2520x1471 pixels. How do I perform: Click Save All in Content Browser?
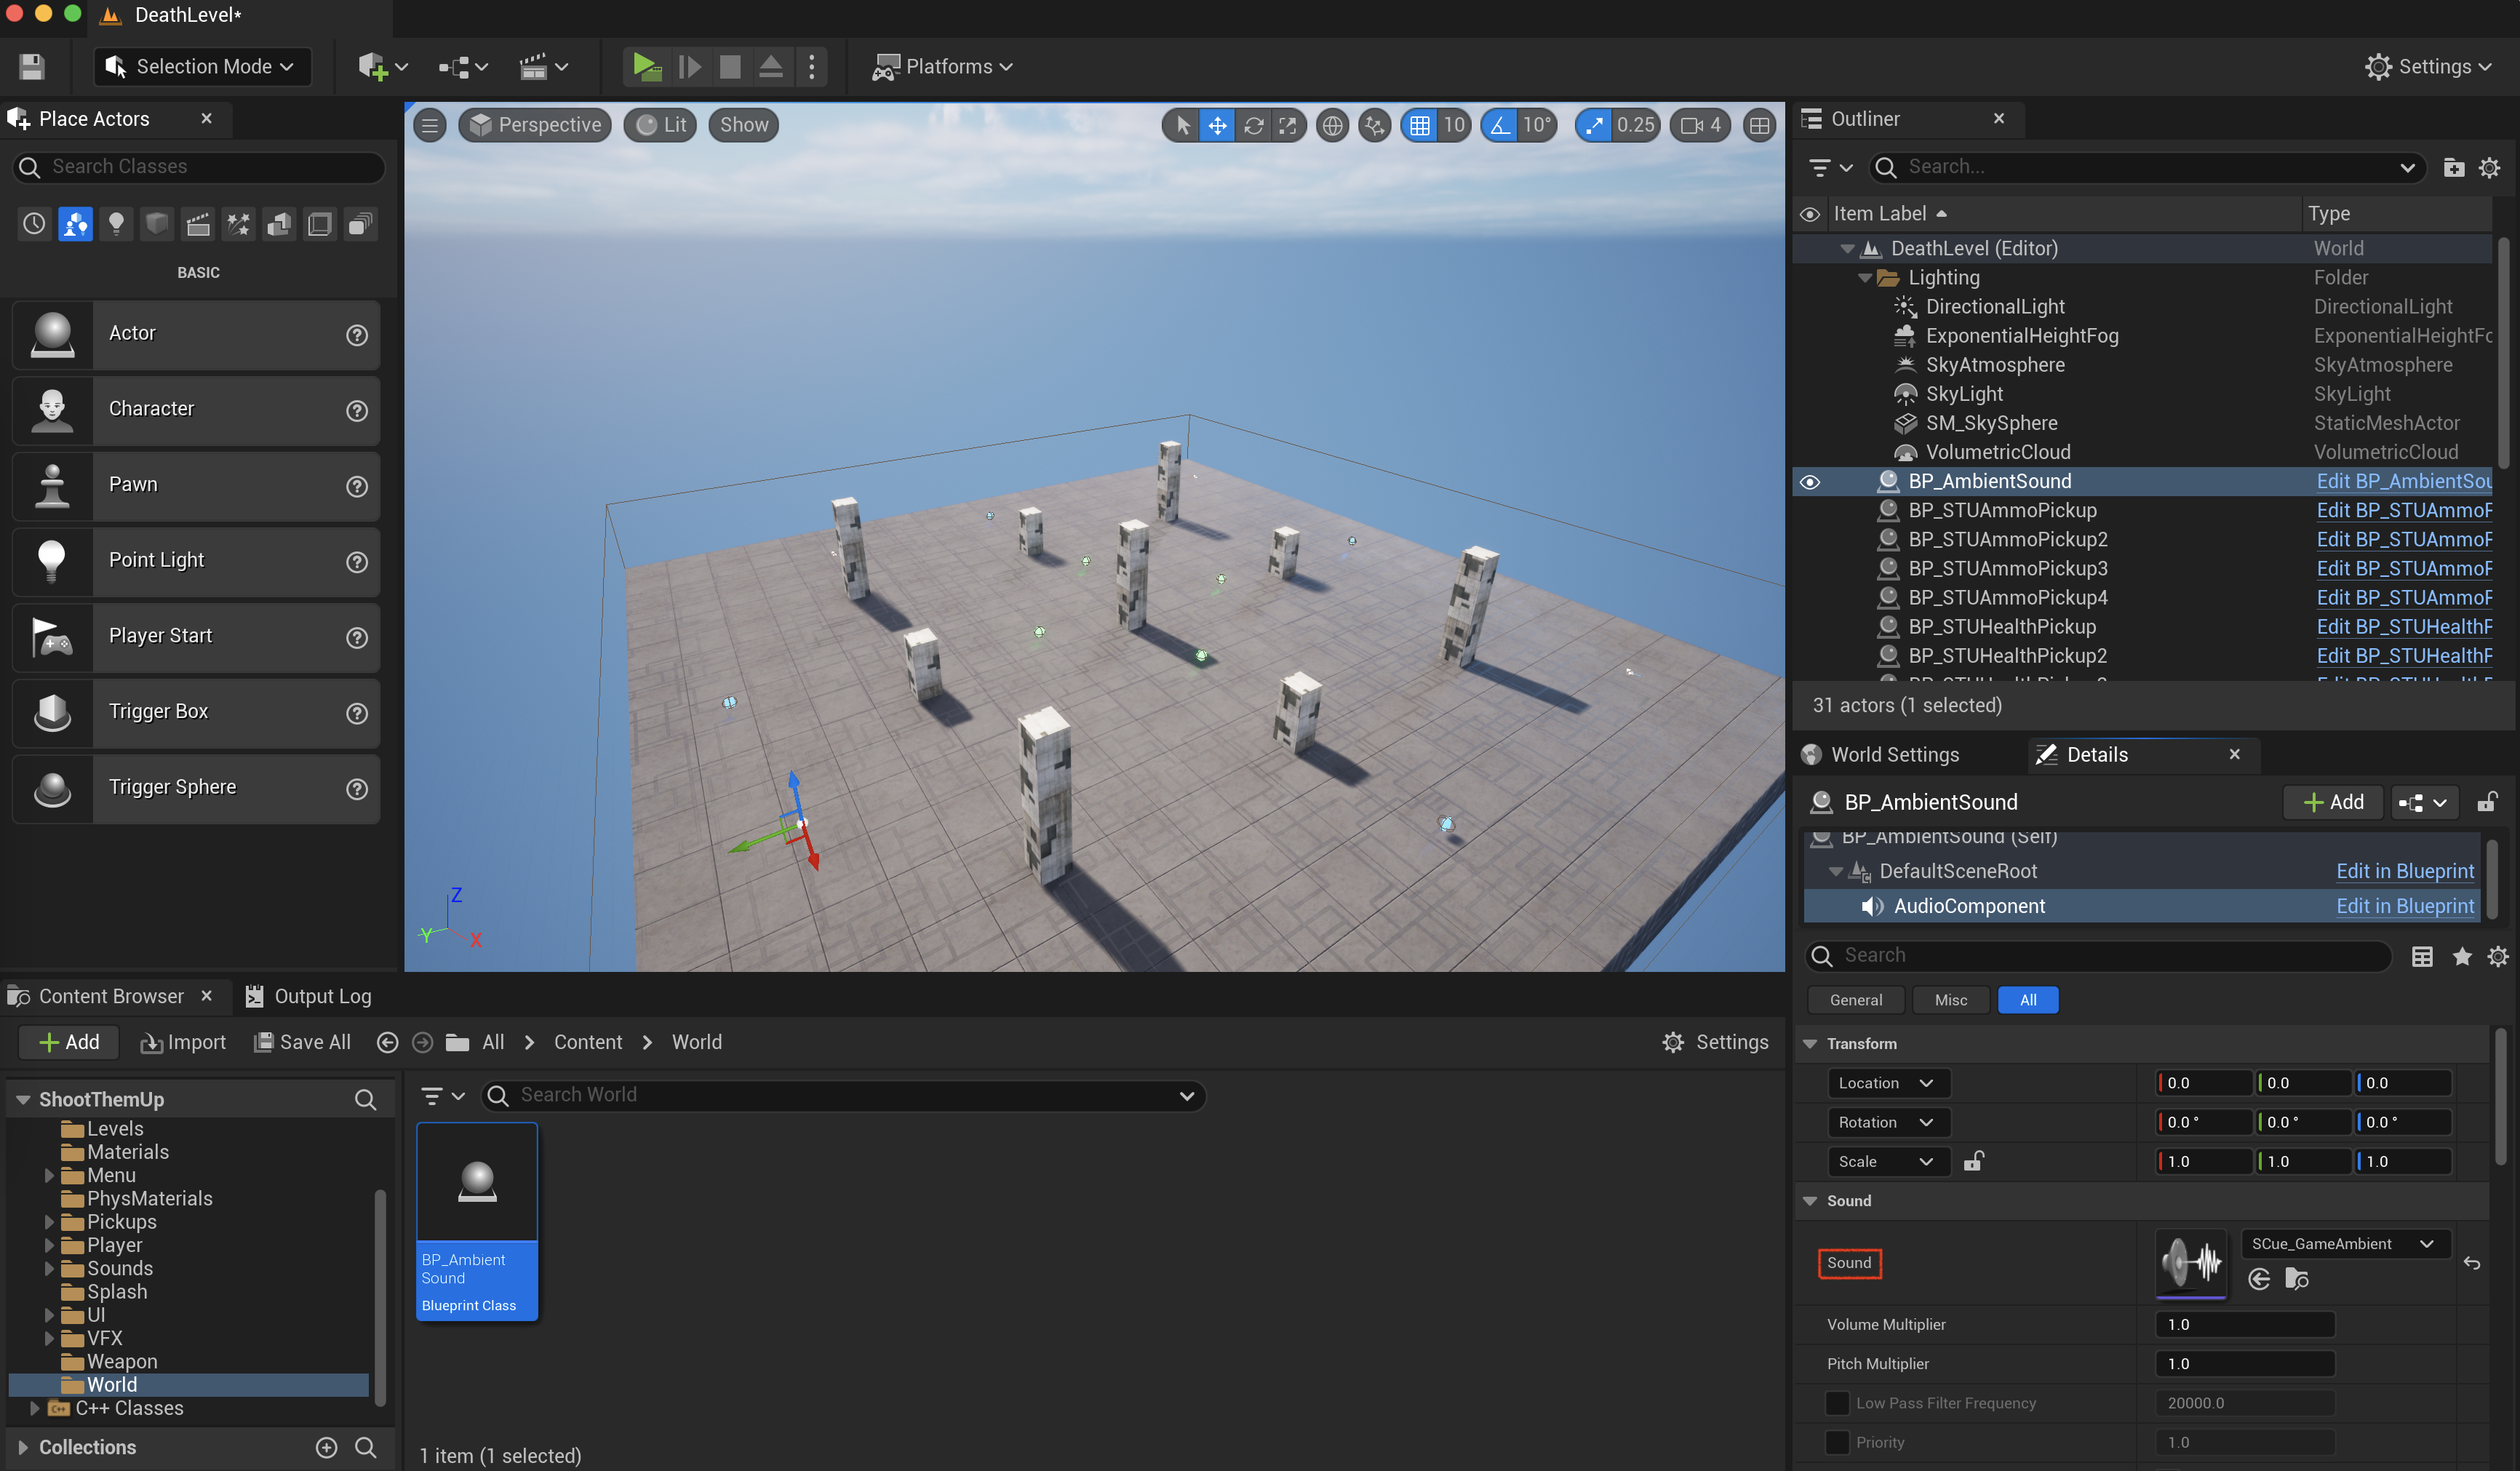302,1042
